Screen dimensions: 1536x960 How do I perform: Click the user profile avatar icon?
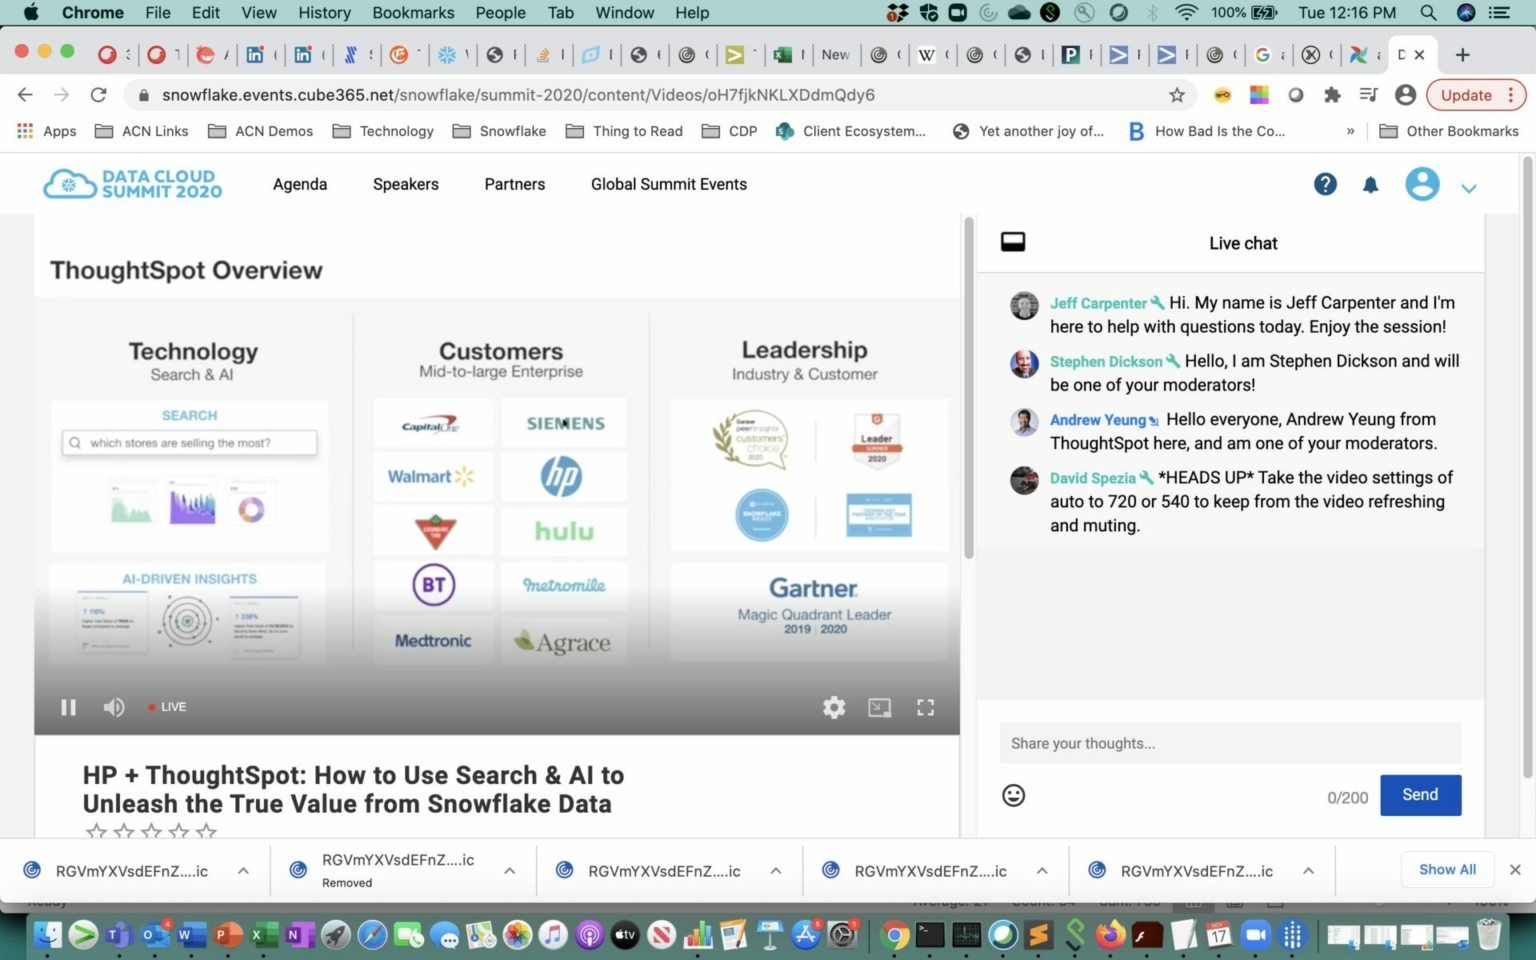pos(1422,184)
